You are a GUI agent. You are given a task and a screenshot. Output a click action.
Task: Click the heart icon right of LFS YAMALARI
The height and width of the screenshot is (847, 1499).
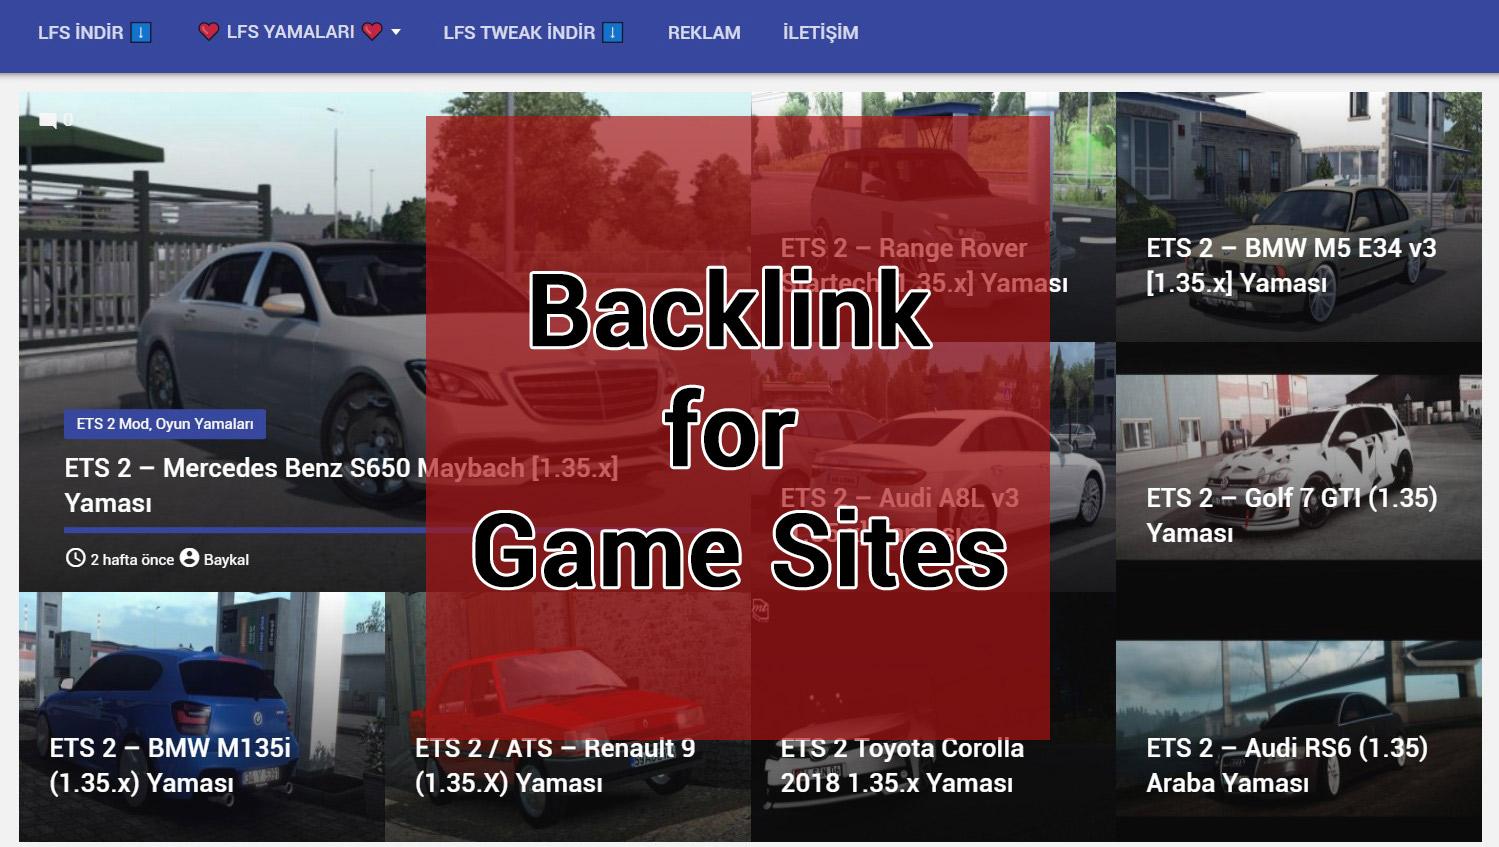coord(371,31)
